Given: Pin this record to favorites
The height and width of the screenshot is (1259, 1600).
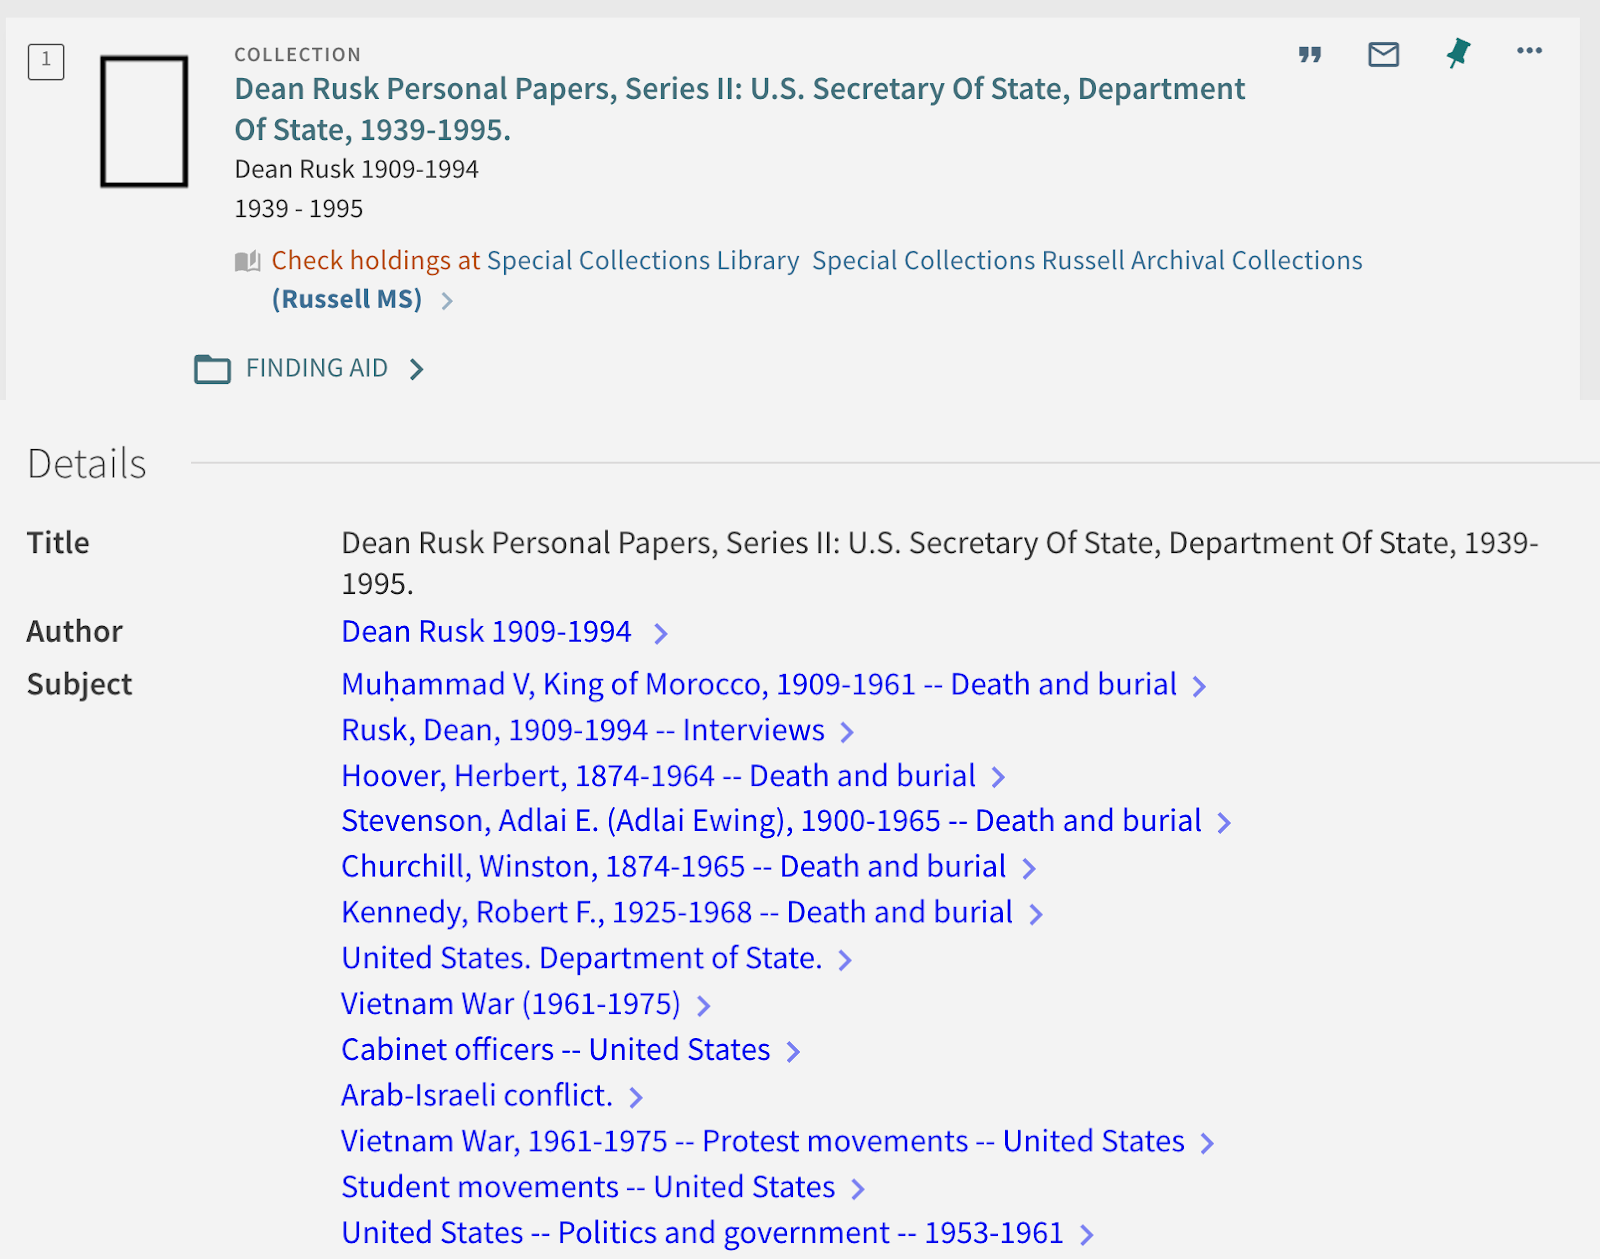Looking at the screenshot, I should 1458,53.
